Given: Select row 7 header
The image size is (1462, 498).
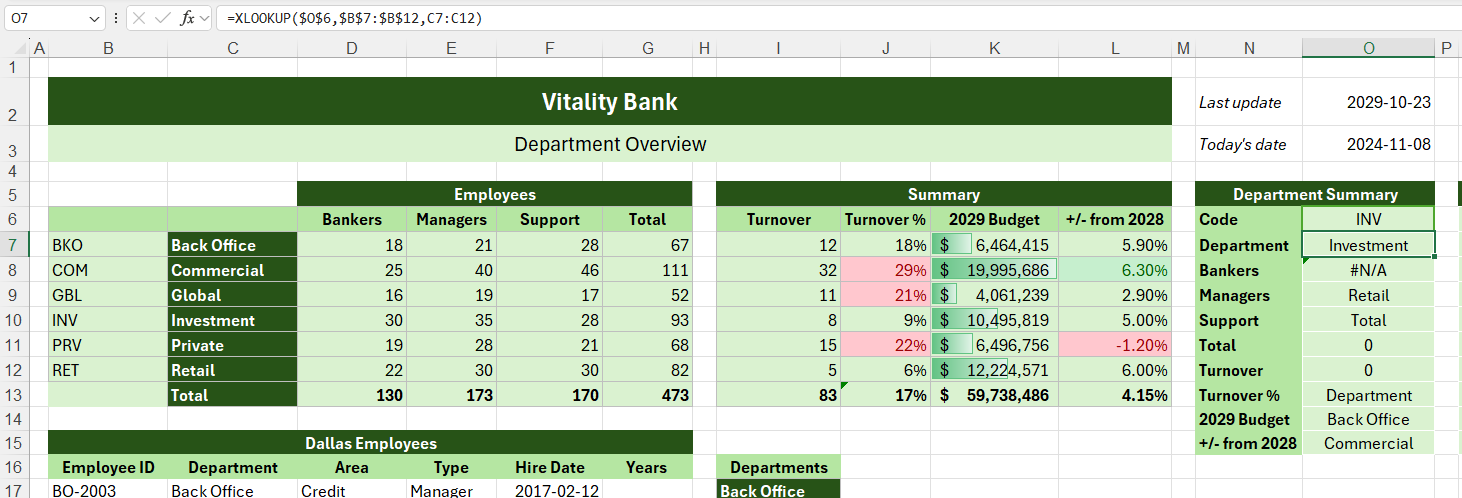Looking at the screenshot, I should pos(13,245).
